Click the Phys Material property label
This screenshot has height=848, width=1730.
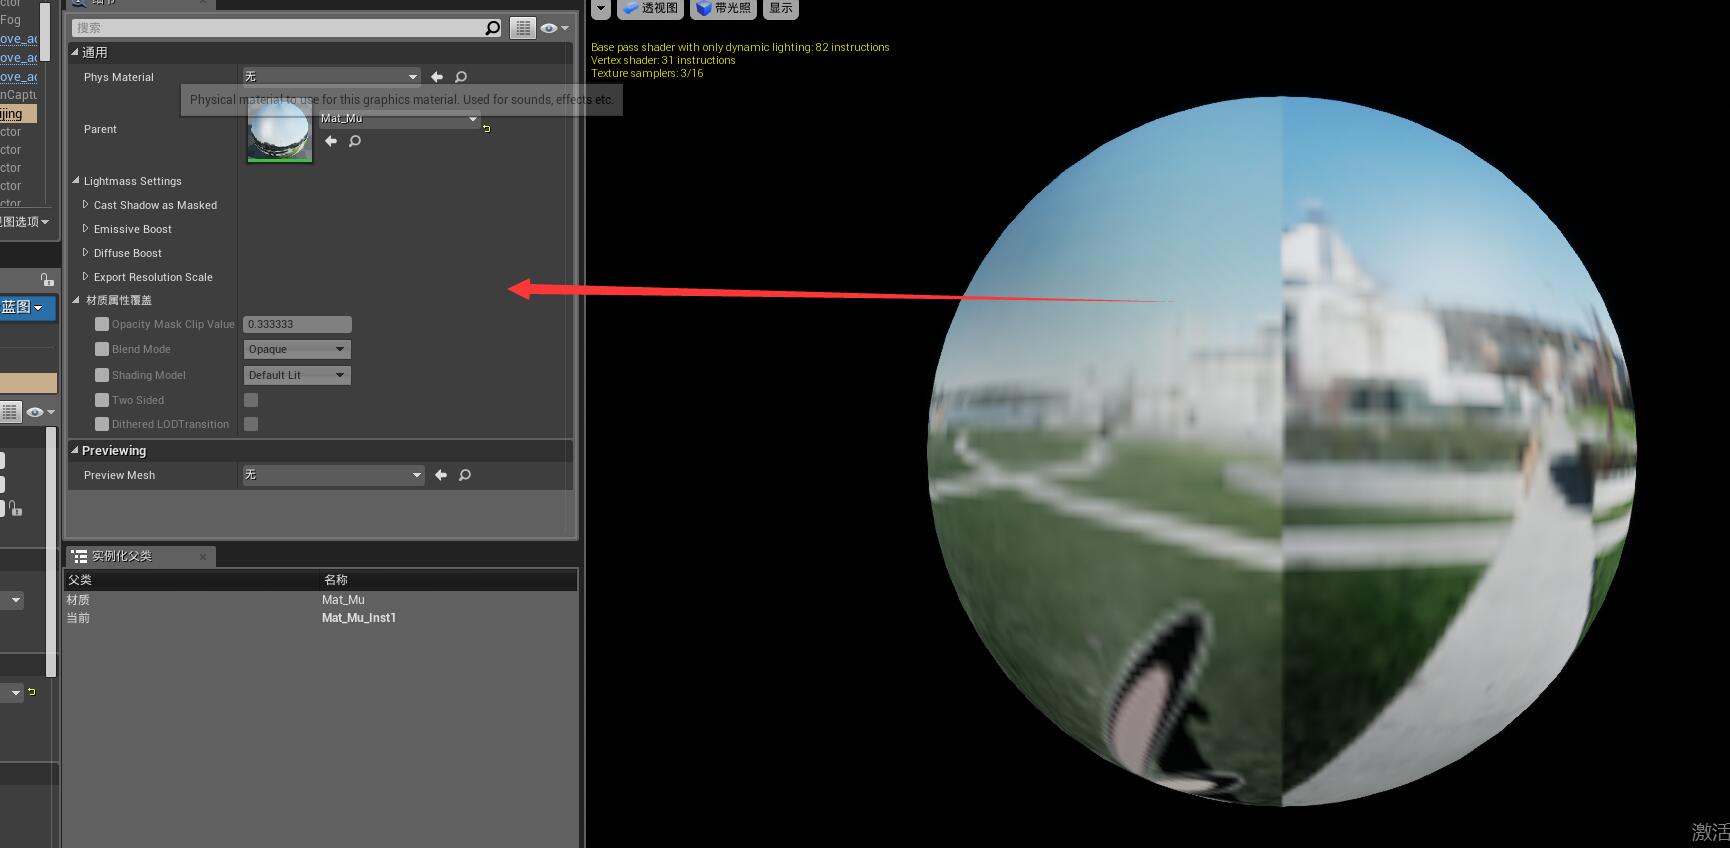tap(119, 77)
